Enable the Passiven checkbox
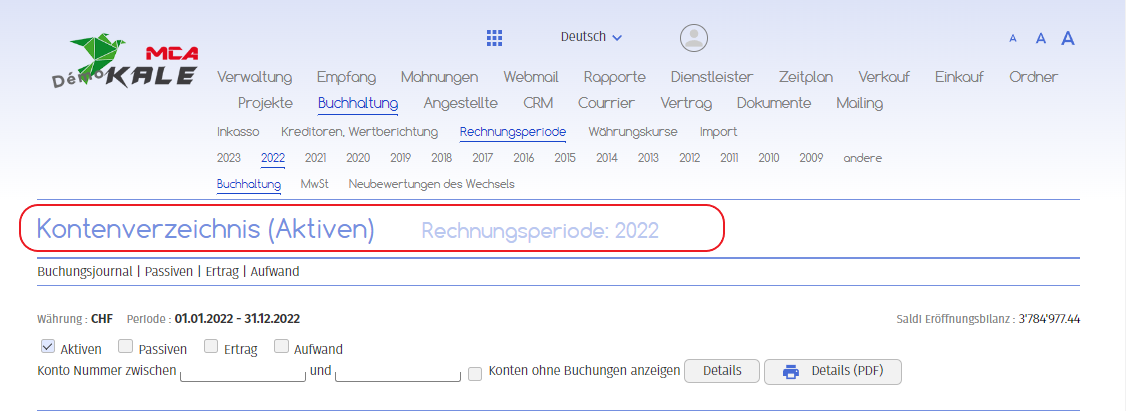The image size is (1126, 411). (x=125, y=348)
